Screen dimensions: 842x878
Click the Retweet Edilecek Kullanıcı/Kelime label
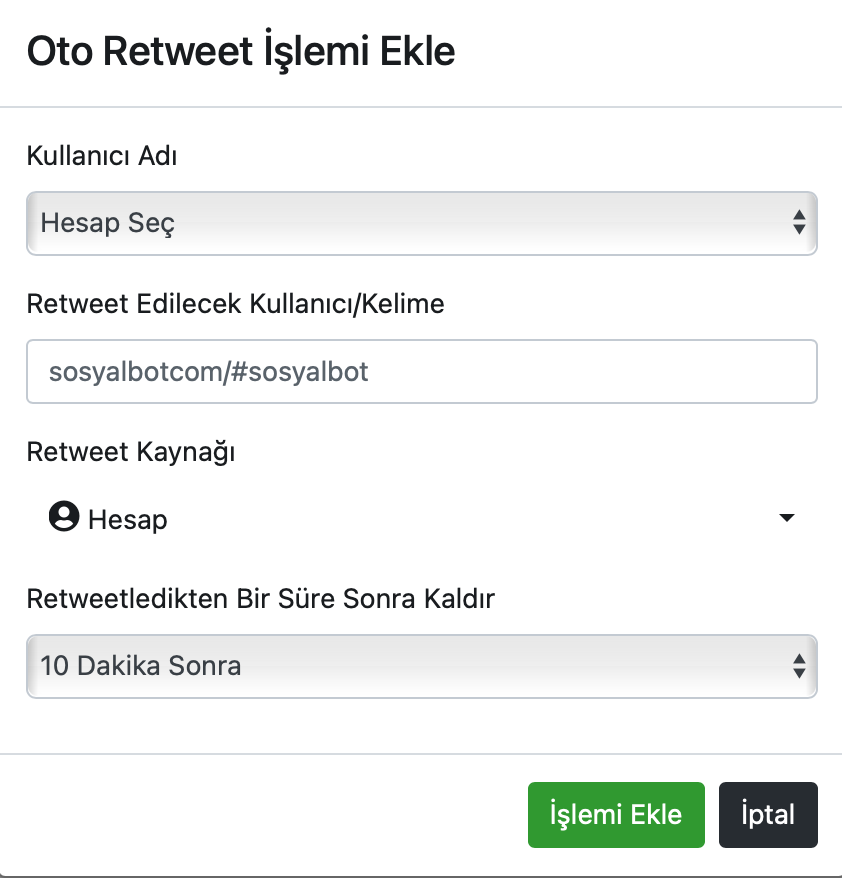tap(235, 304)
